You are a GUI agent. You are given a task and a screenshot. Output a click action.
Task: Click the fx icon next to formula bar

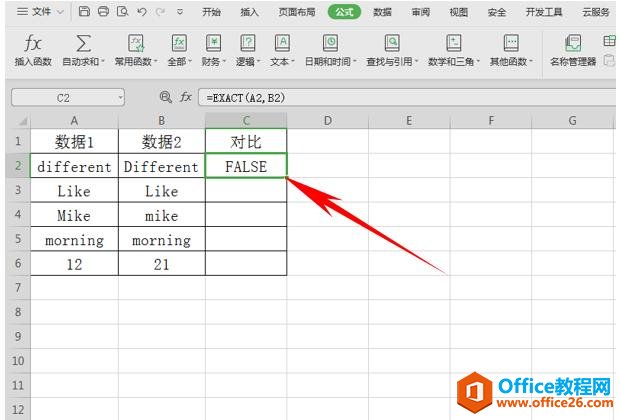(x=186, y=97)
